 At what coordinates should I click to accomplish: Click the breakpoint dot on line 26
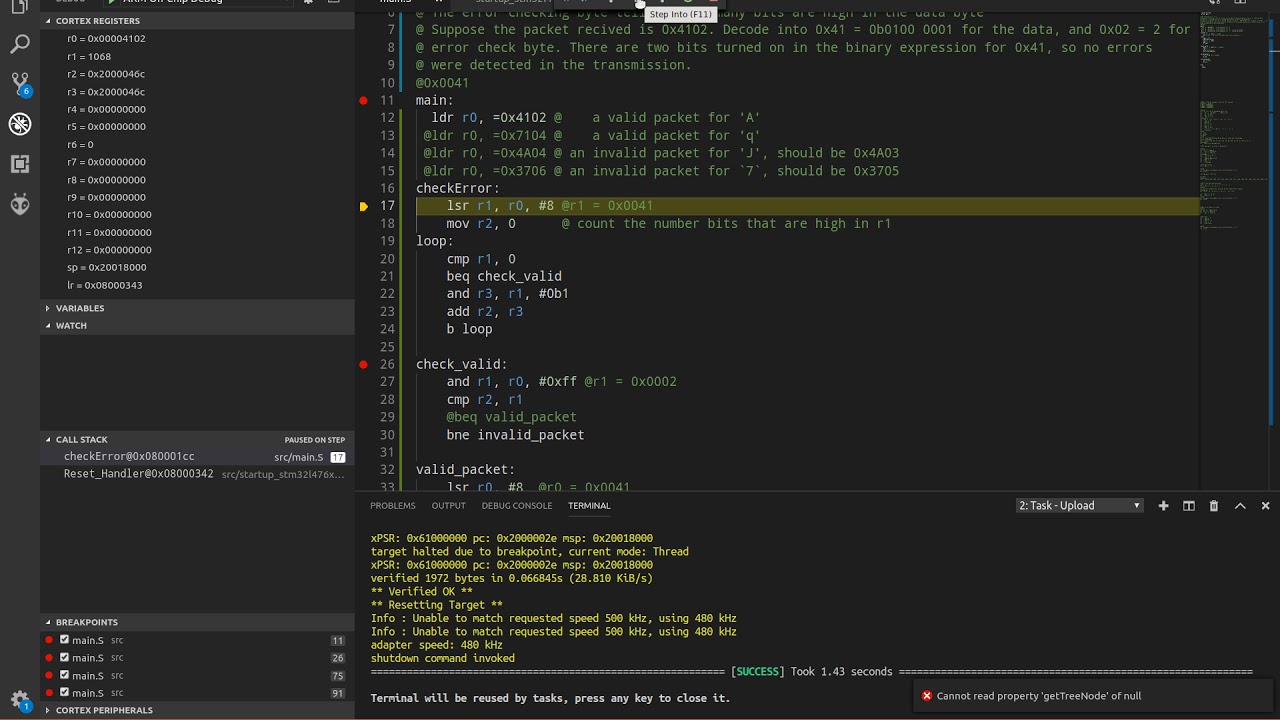(363, 364)
